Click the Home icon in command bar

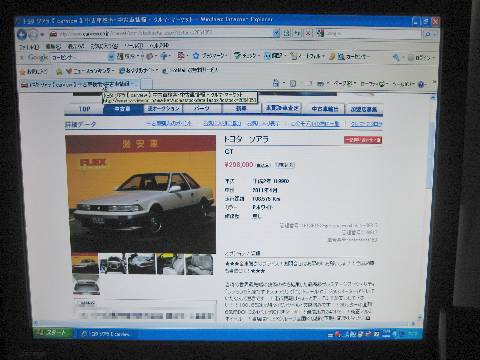[276, 83]
